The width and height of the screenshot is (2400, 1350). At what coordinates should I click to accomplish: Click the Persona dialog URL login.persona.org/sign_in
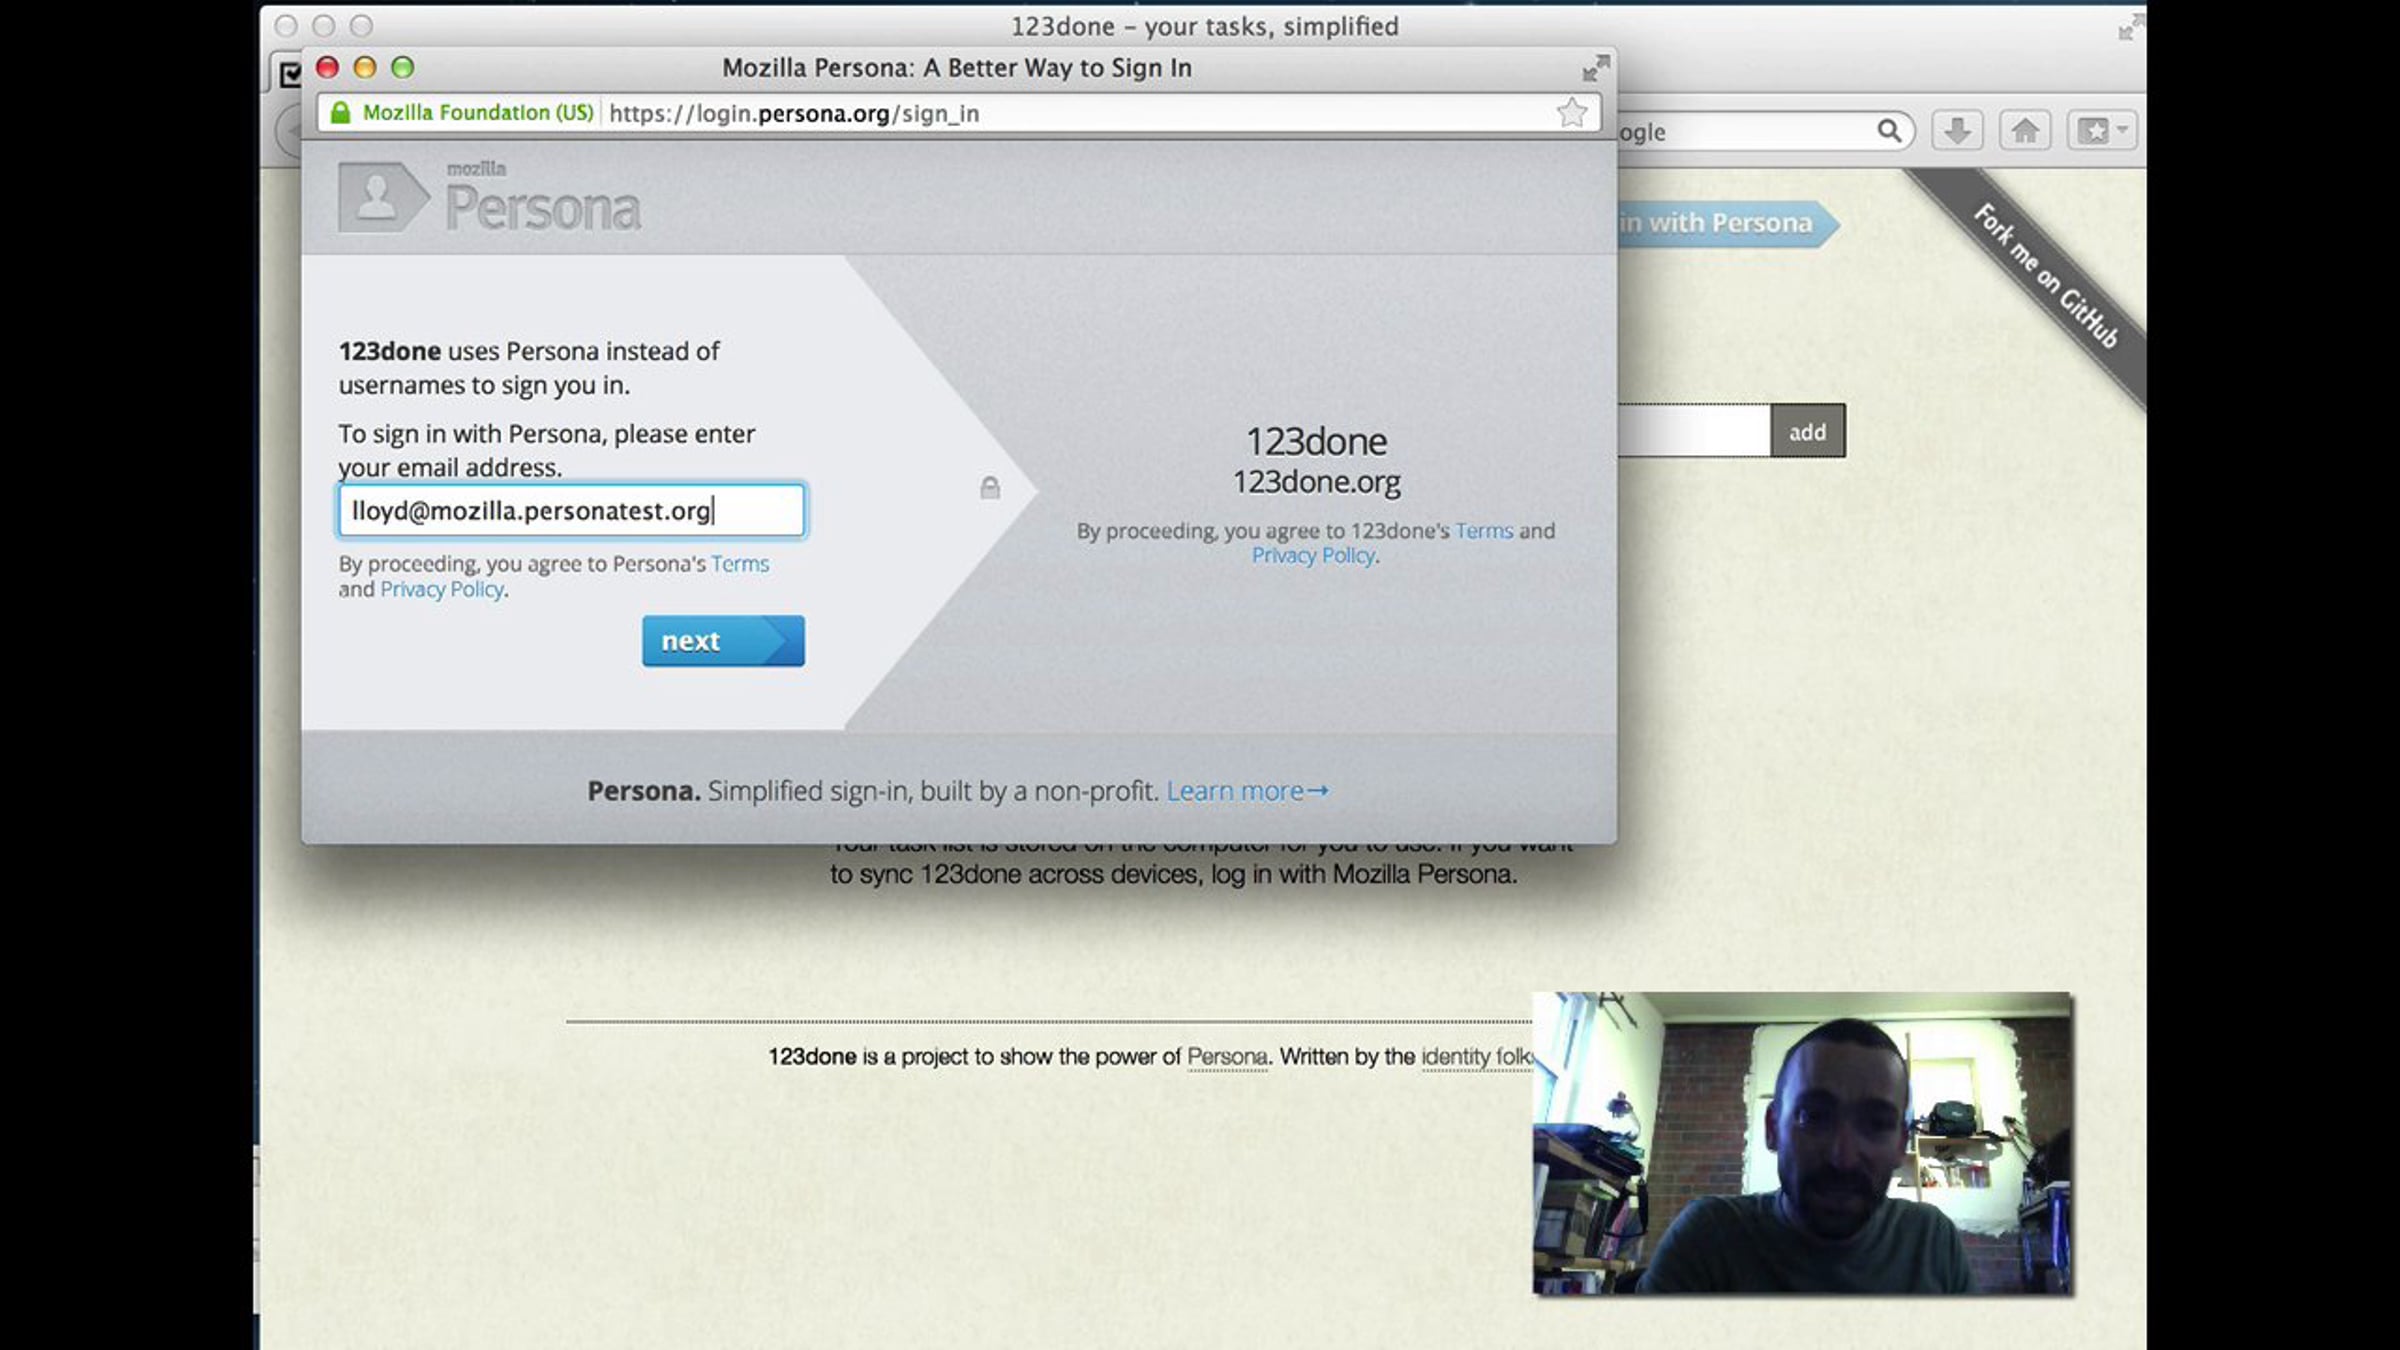794,114
